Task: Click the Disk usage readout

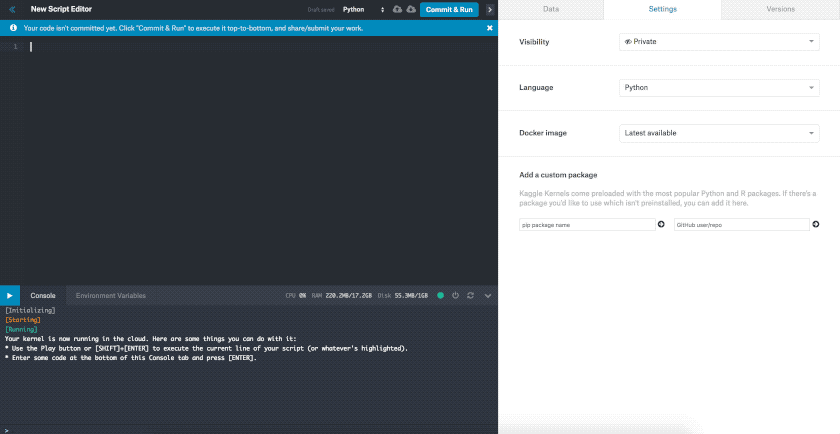Action: [x=402, y=295]
